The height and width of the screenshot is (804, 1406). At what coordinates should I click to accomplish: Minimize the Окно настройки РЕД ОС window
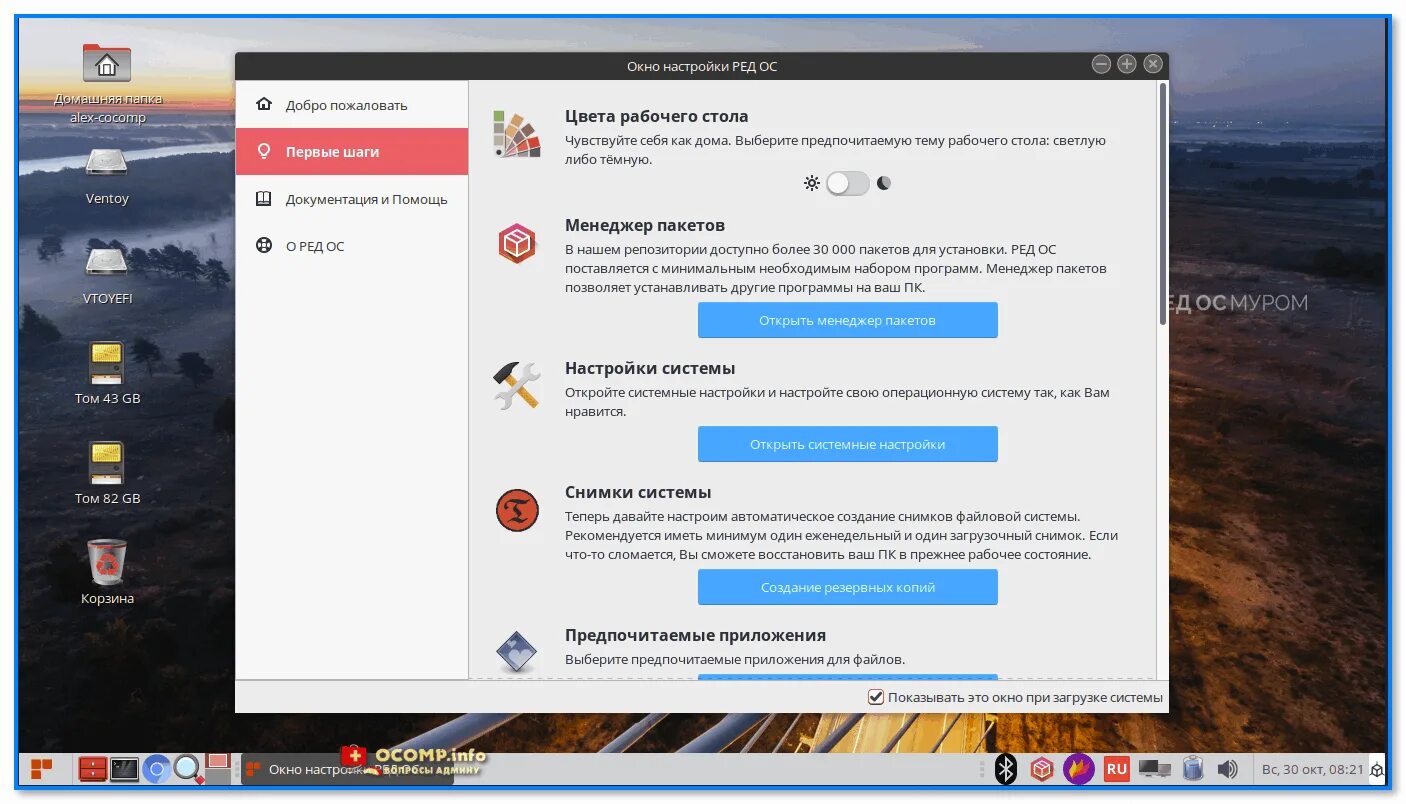[x=1101, y=64]
